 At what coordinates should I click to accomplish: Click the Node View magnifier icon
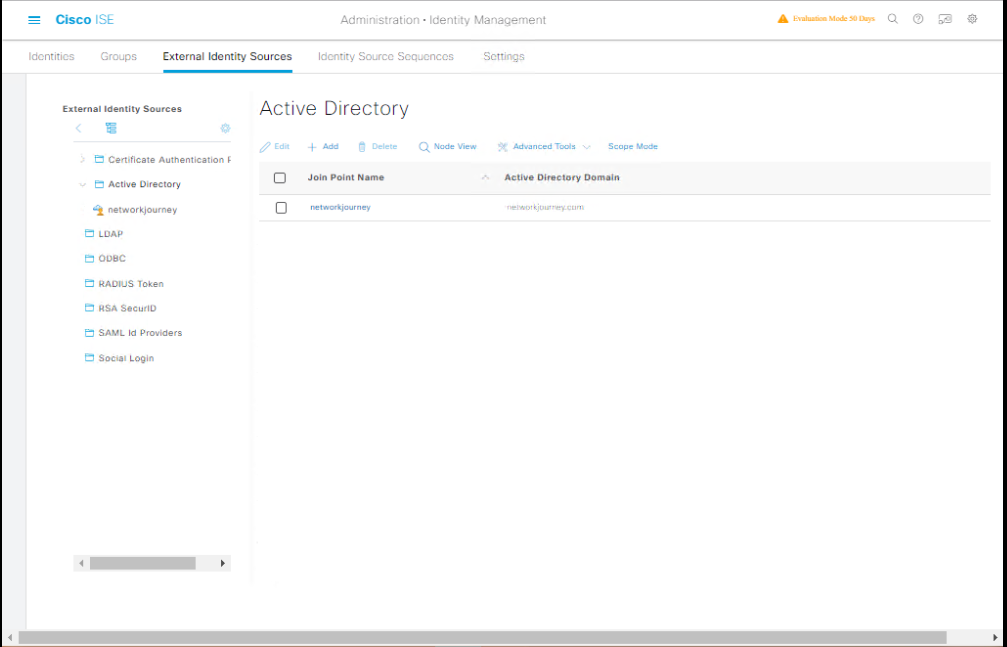pos(424,147)
